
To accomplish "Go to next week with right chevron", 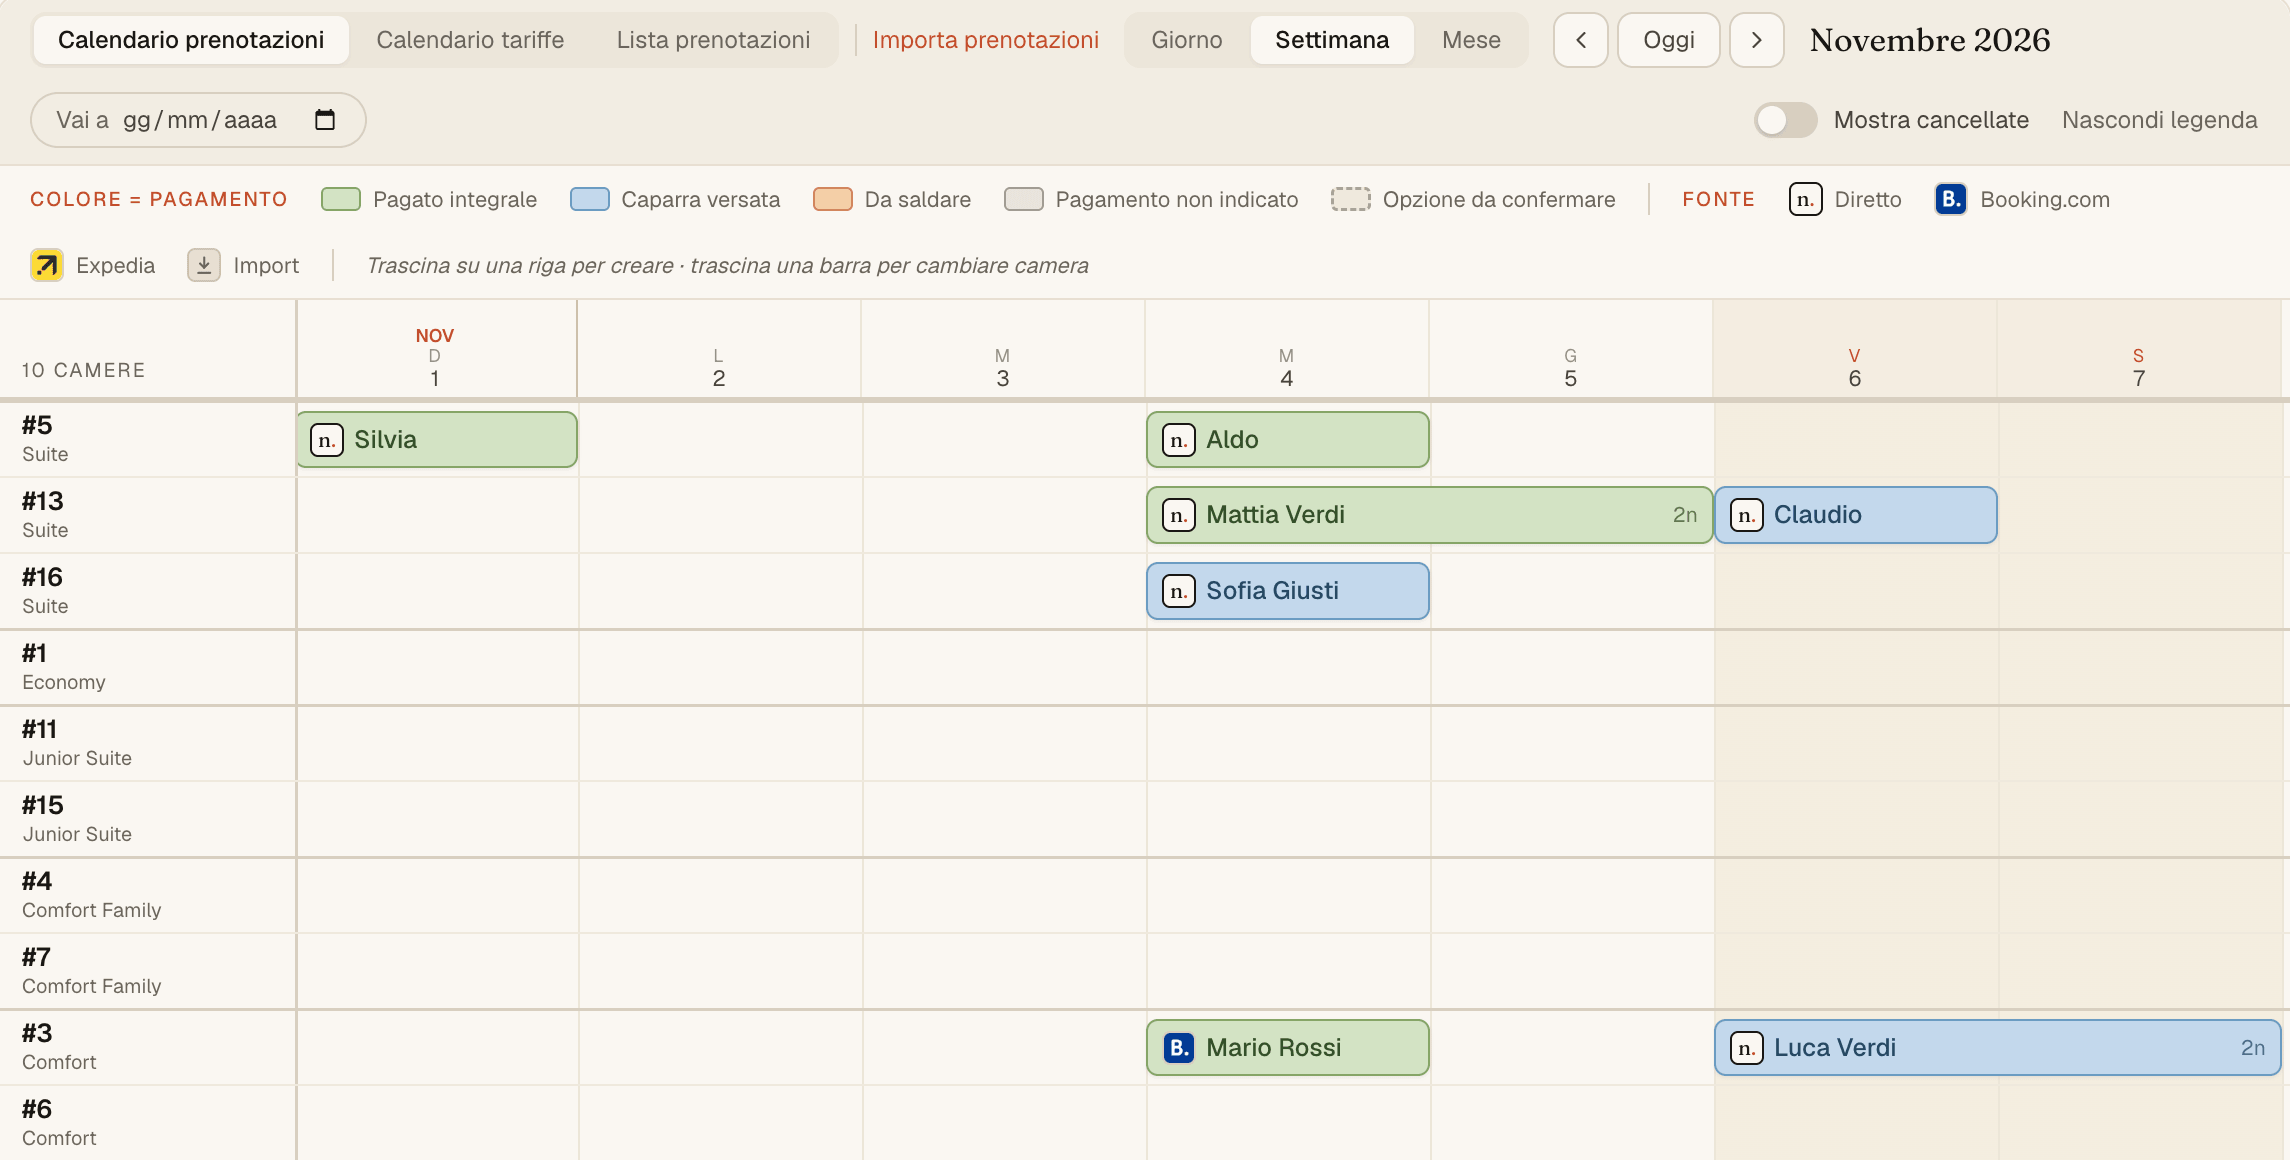I will (1757, 40).
